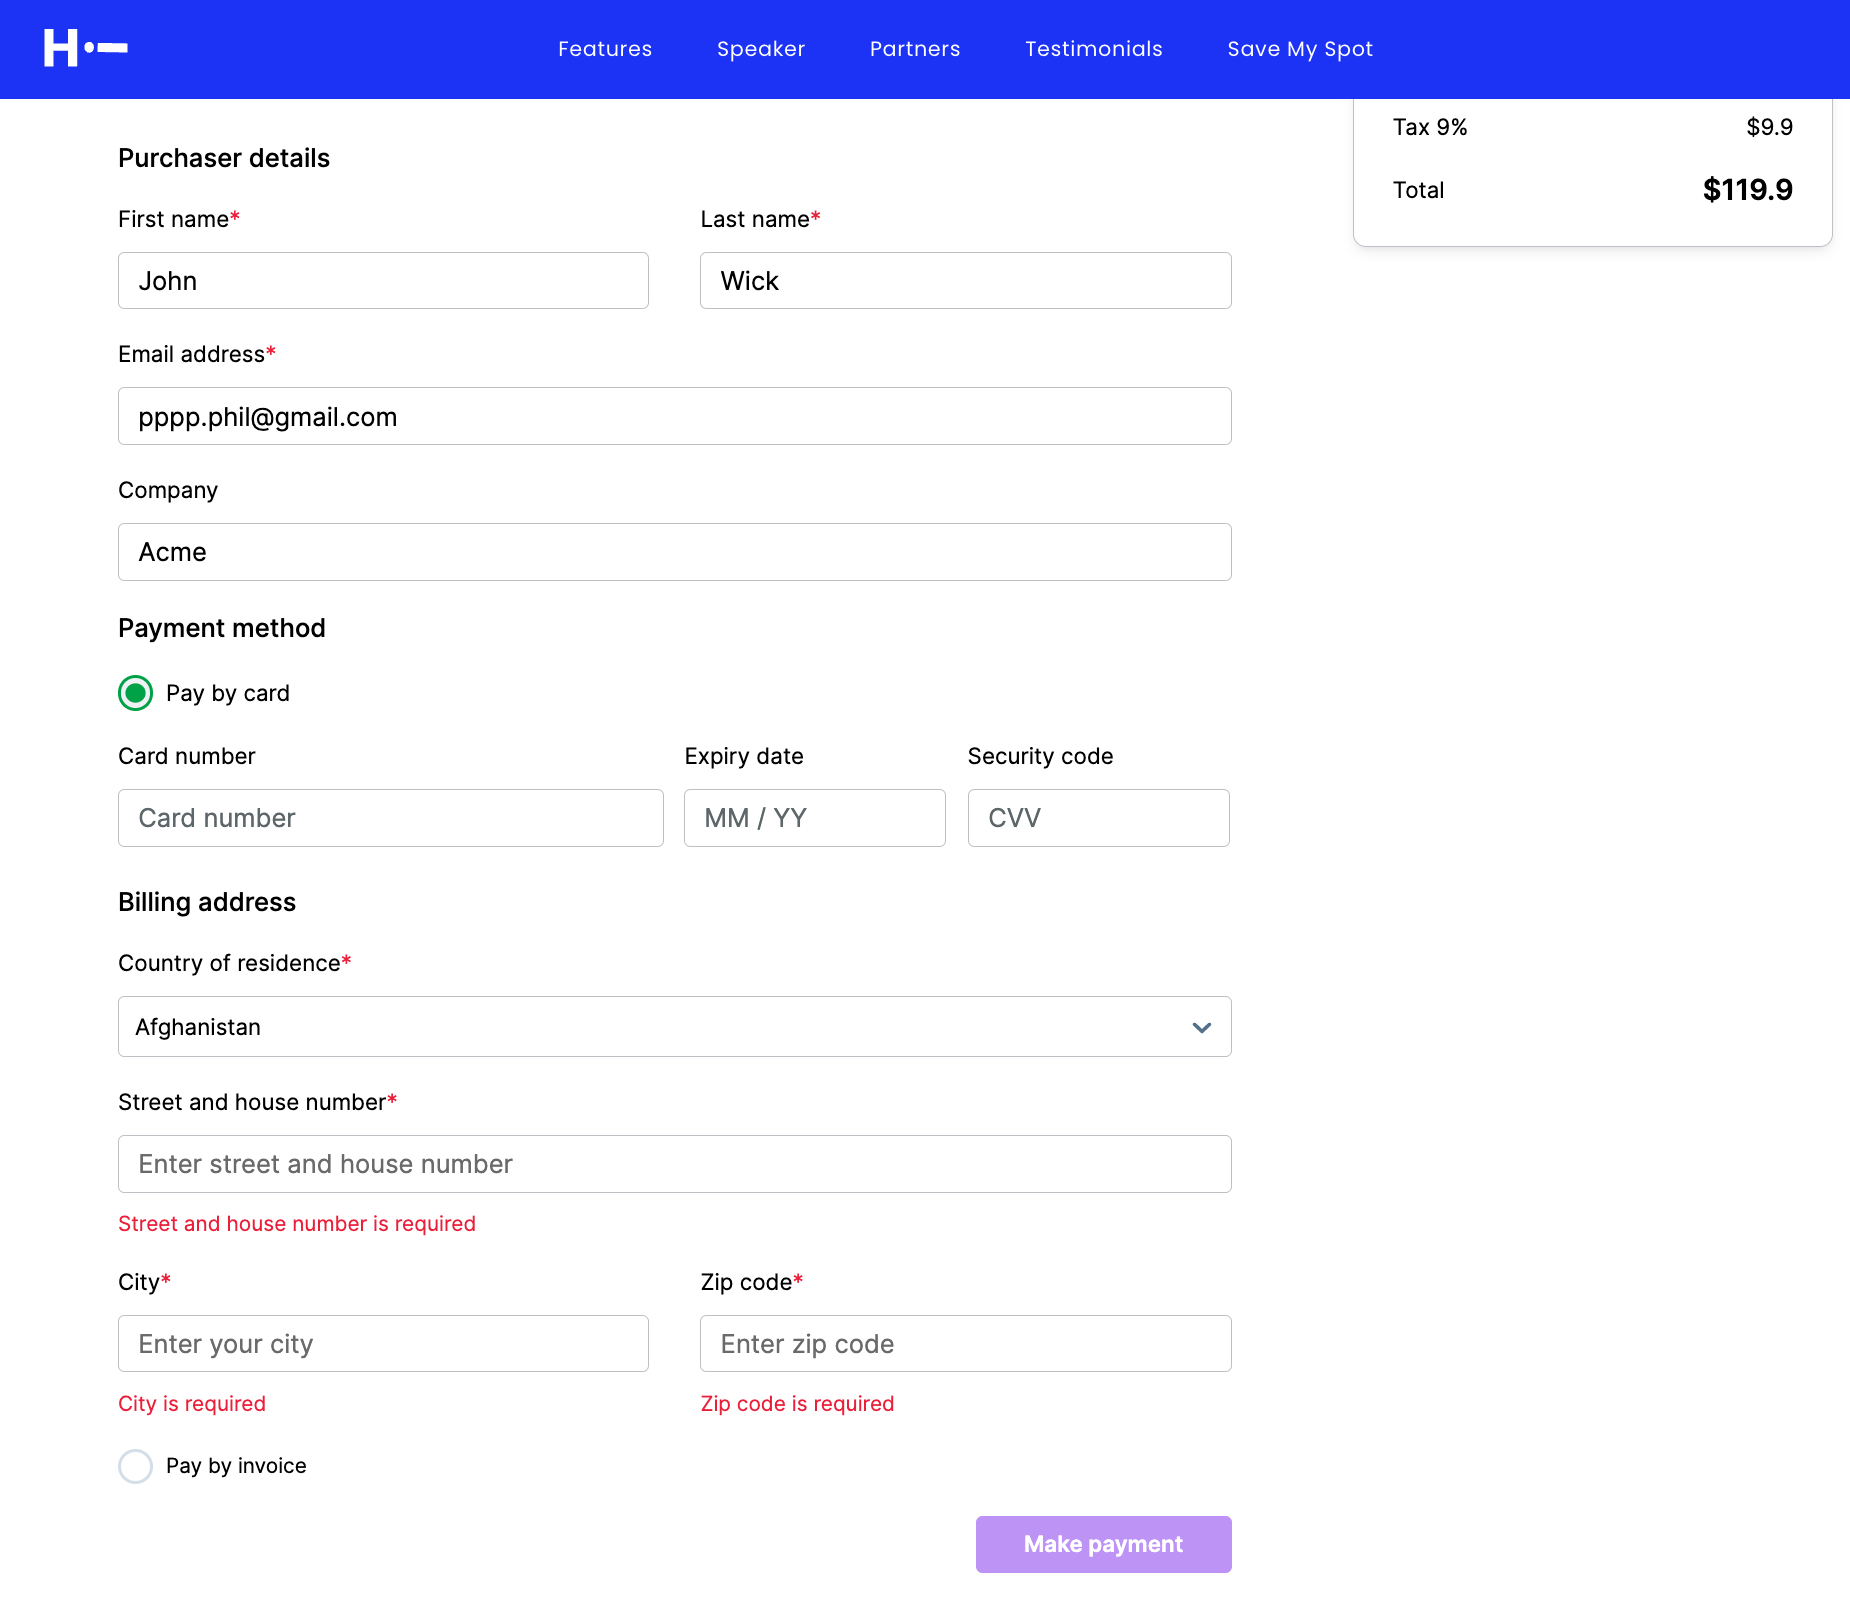Focus the Enter zip code field
This screenshot has height=1604, width=1850.
965,1344
